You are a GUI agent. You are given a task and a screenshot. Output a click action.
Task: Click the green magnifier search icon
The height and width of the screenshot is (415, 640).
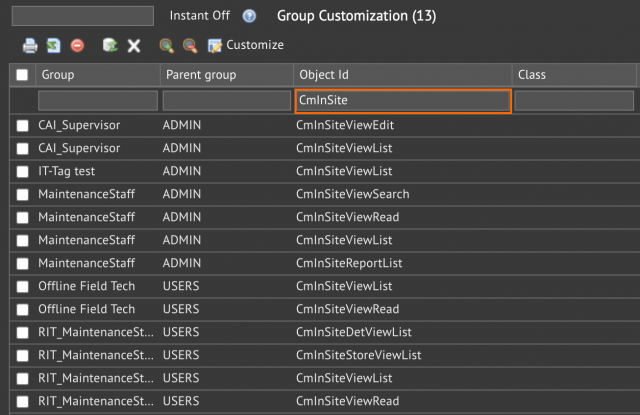coord(166,45)
